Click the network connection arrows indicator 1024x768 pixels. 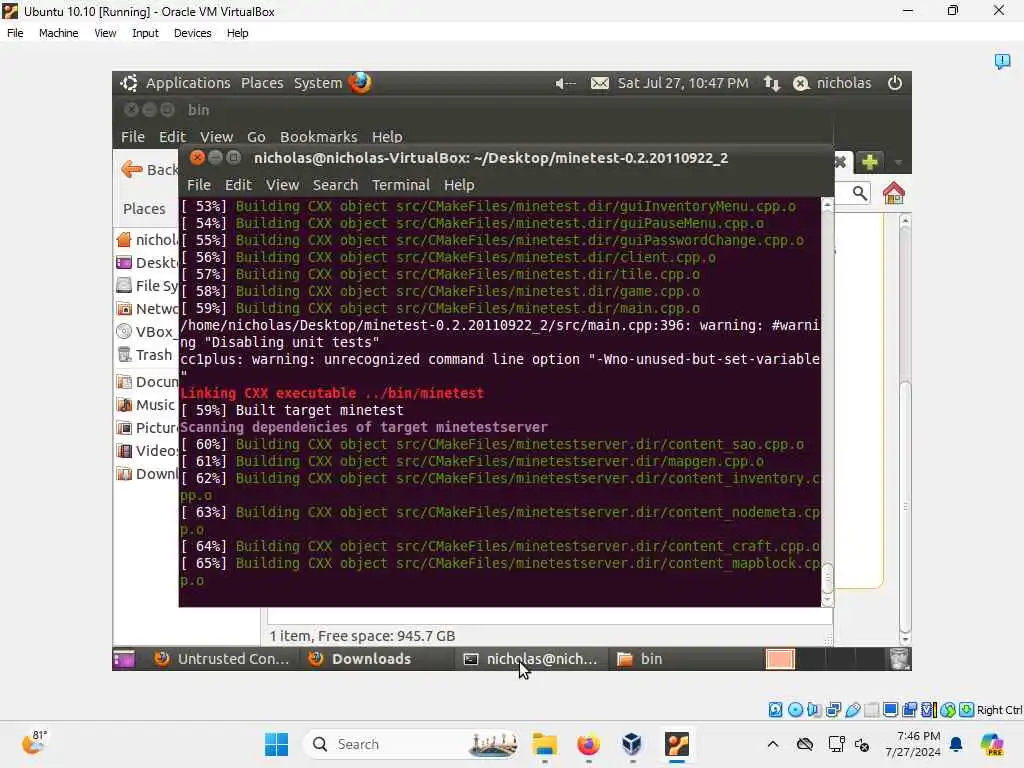772,84
